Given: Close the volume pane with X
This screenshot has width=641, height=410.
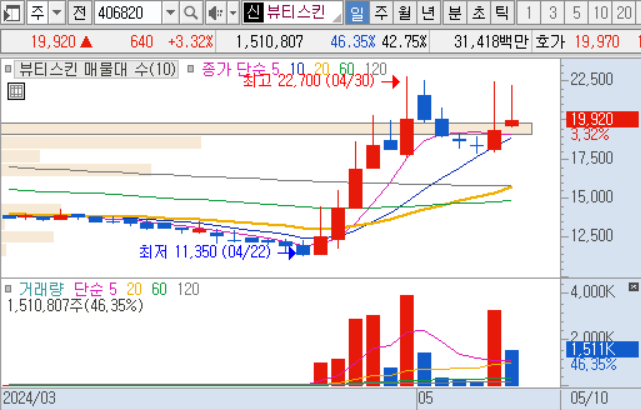Looking at the screenshot, I should coord(633,287).
